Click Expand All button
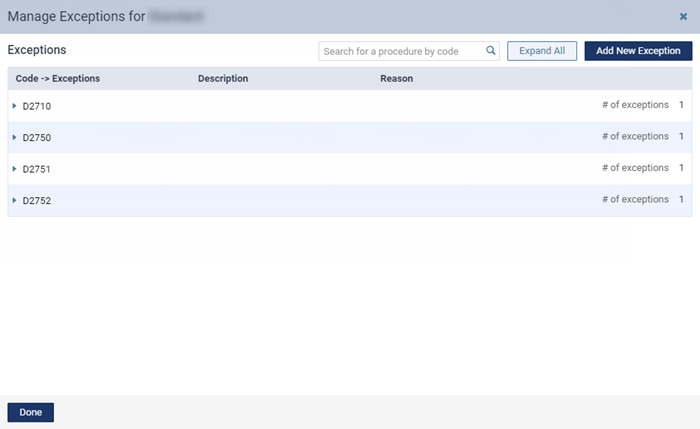 pos(542,51)
